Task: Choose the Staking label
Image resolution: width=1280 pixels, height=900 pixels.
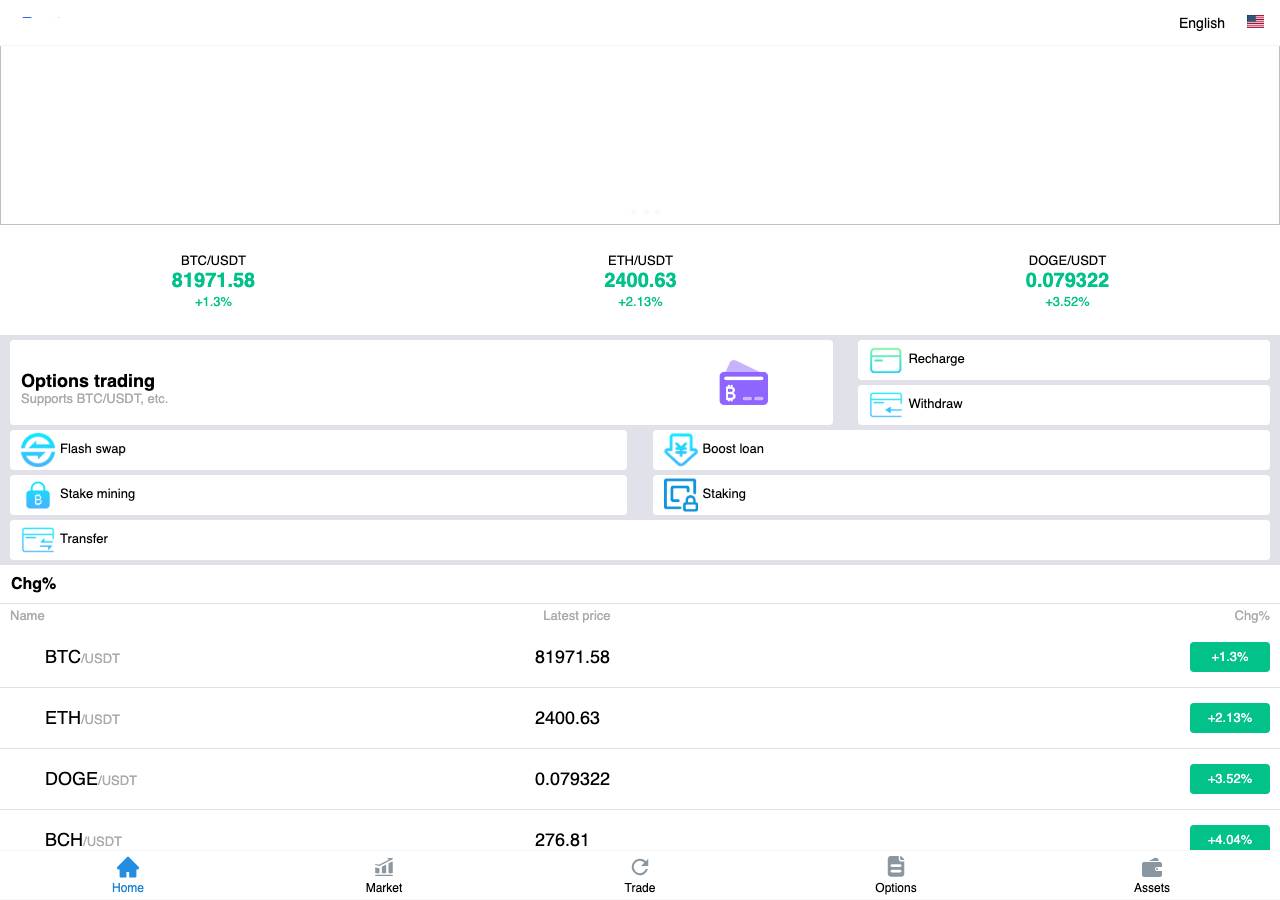Action: 724,494
